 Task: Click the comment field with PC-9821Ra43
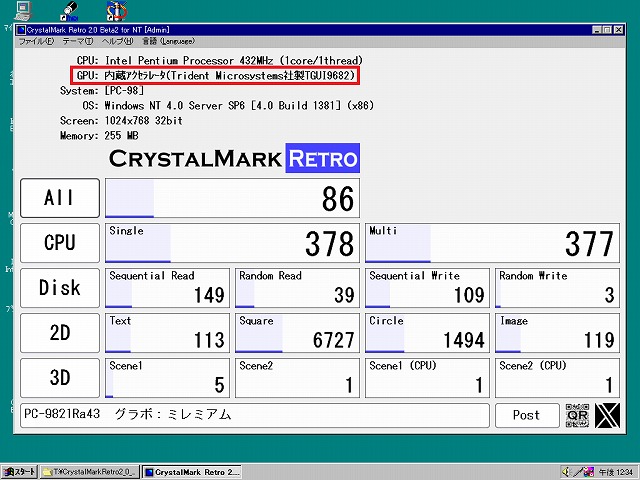pos(255,415)
